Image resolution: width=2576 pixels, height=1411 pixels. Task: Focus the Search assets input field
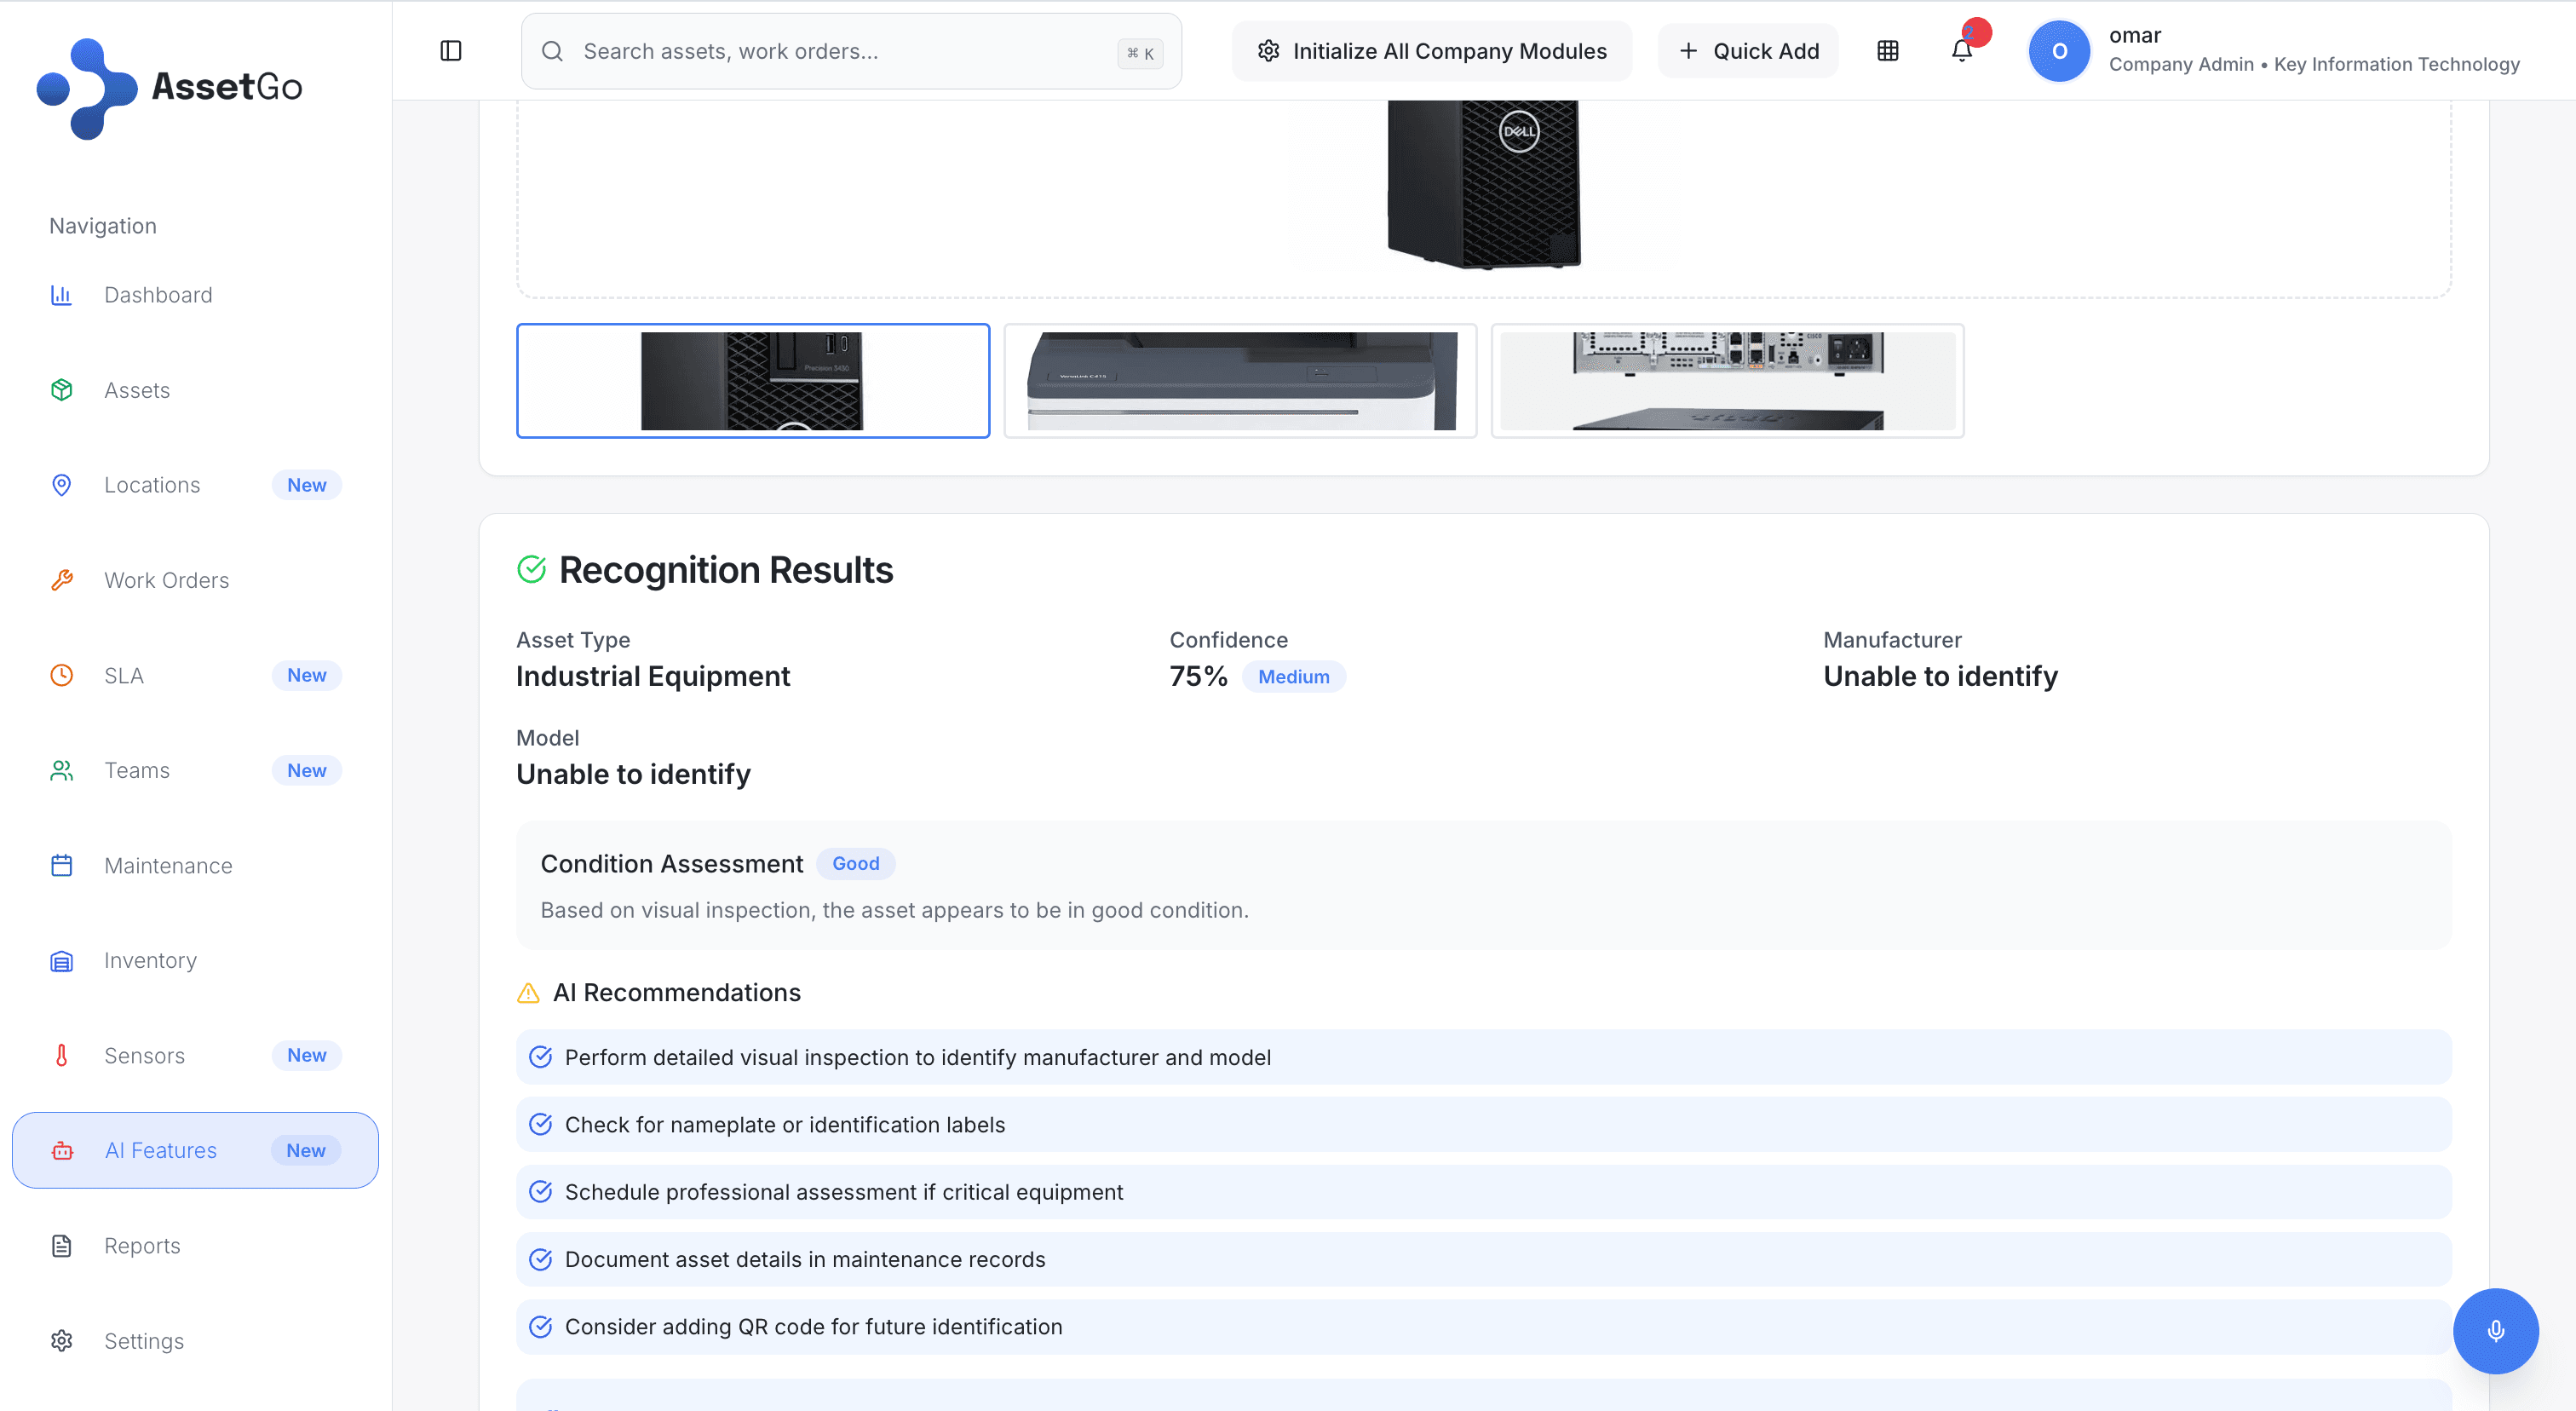coord(840,51)
